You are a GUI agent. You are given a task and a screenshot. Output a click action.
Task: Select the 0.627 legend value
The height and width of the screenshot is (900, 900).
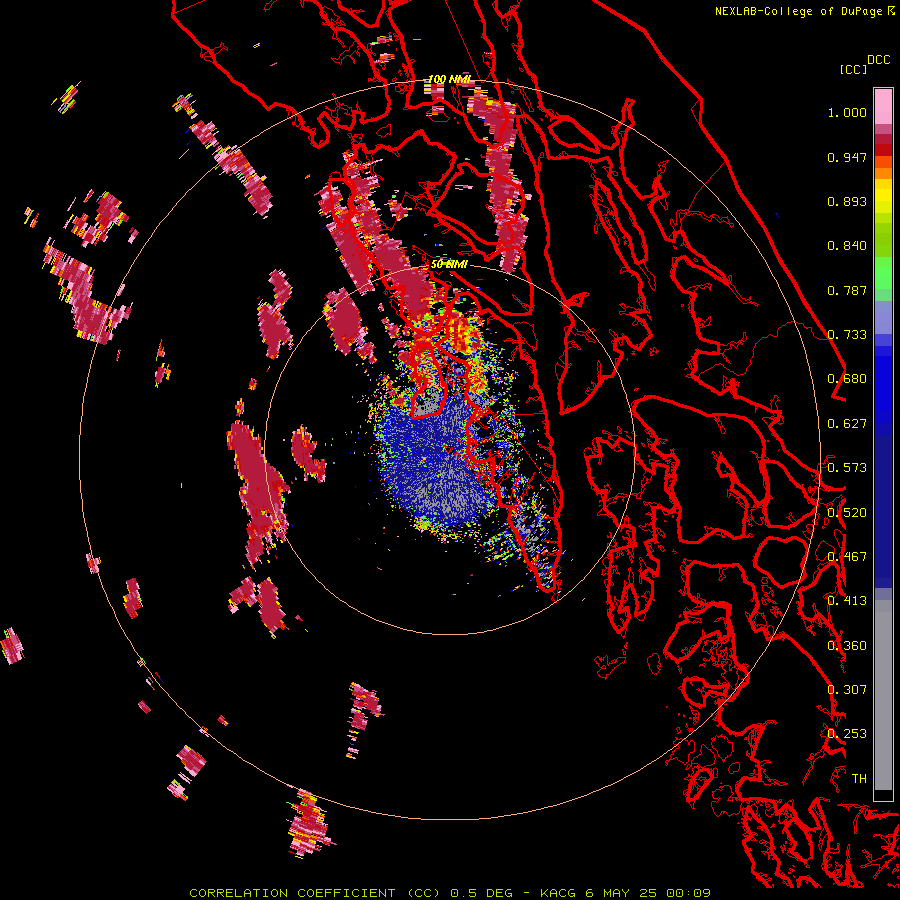[x=847, y=424]
